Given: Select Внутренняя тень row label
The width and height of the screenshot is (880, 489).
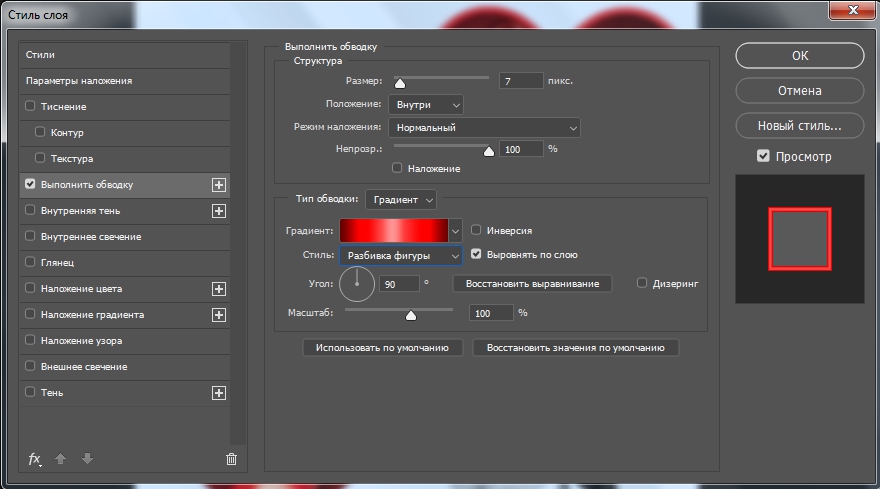Looking at the screenshot, I should (80, 211).
